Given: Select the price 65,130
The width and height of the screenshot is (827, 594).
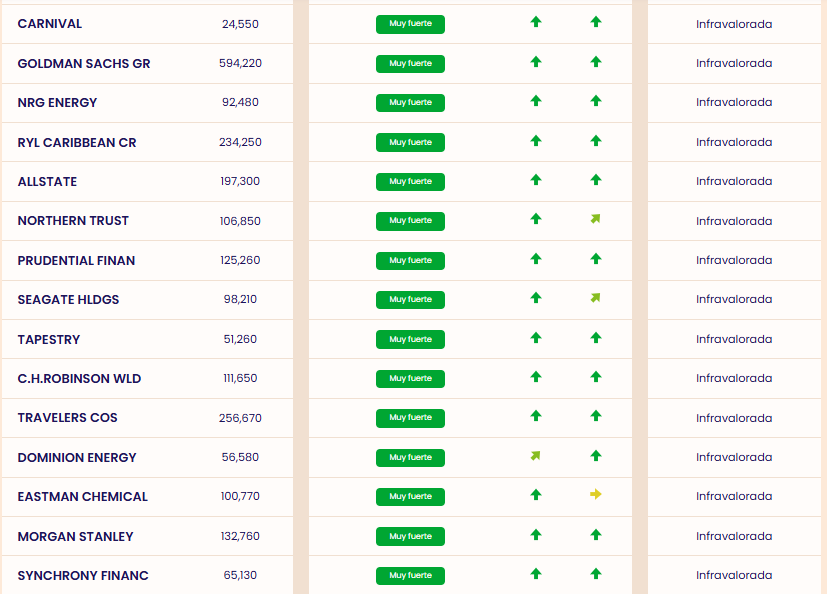Looking at the screenshot, I should tap(241, 576).
